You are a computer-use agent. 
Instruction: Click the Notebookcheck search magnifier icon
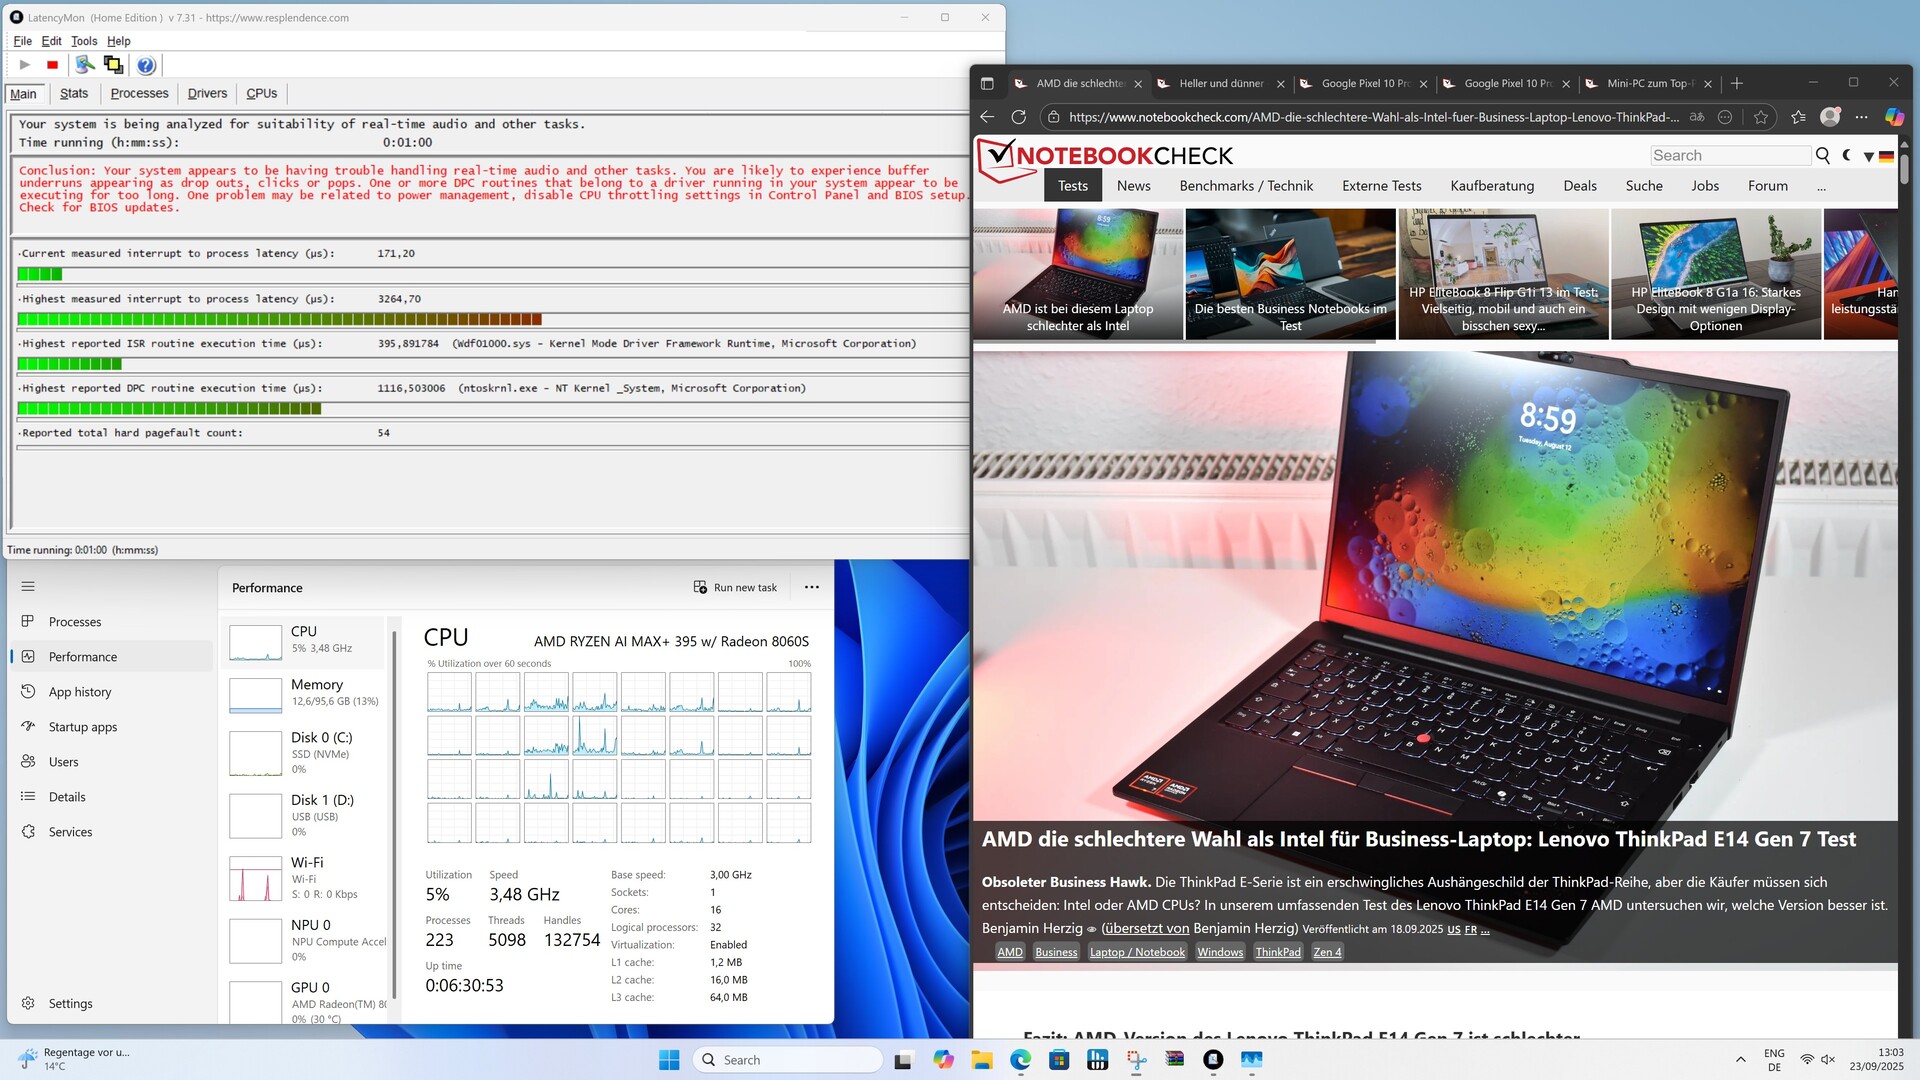[x=1823, y=156]
